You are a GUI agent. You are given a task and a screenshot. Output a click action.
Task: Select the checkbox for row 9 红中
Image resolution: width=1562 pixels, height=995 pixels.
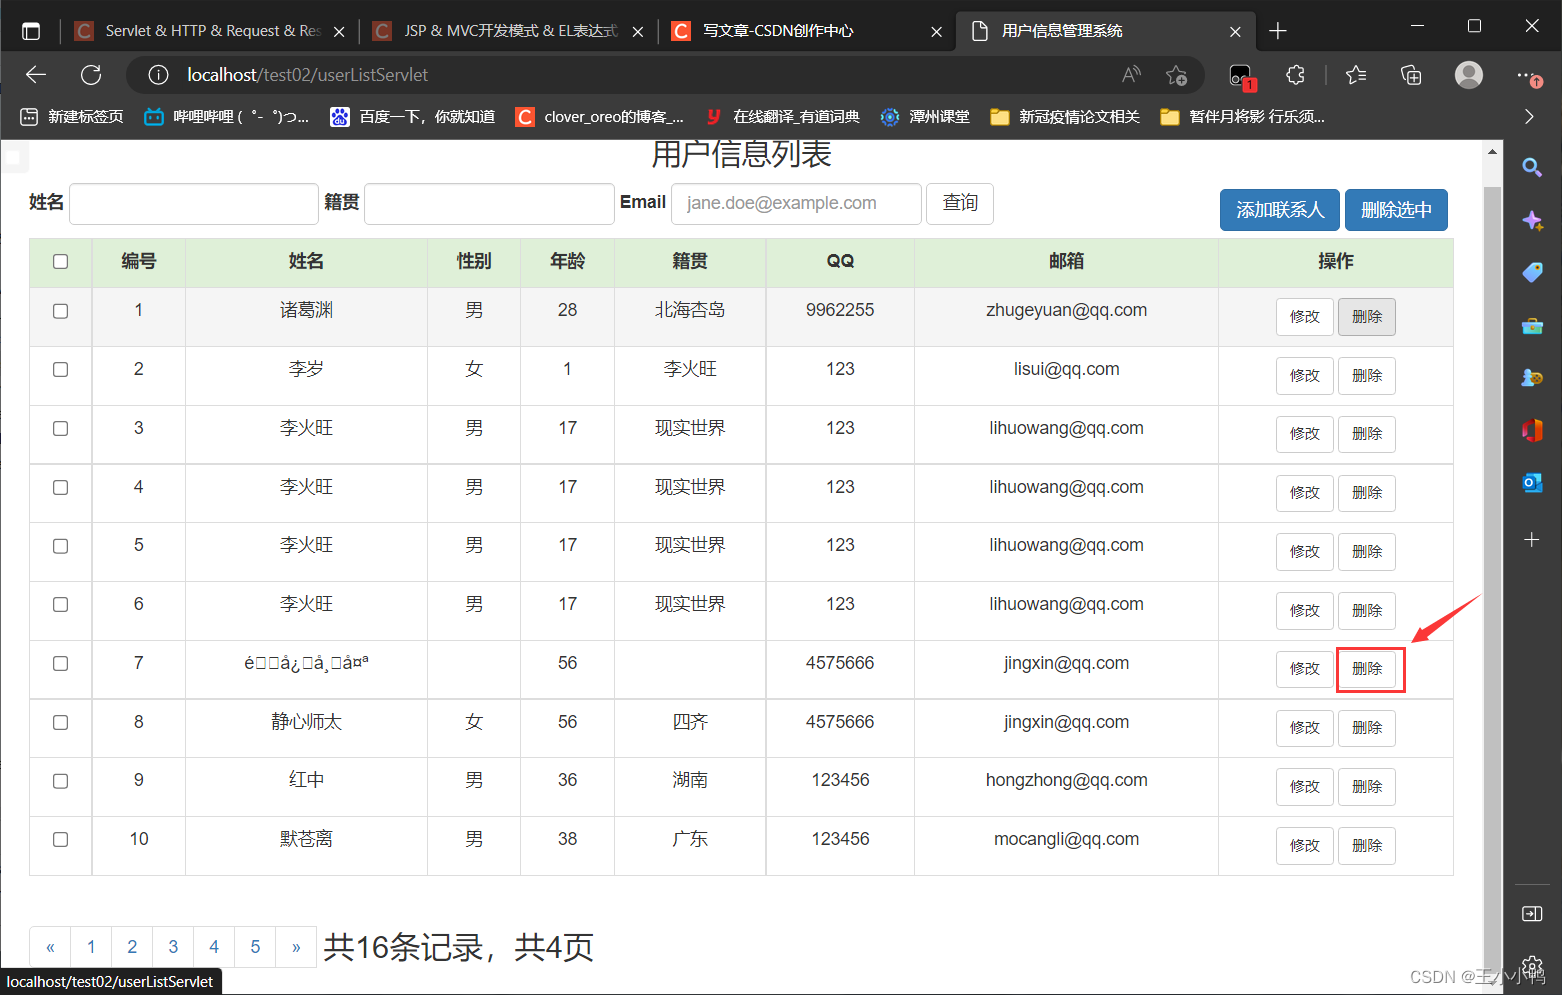click(61, 781)
